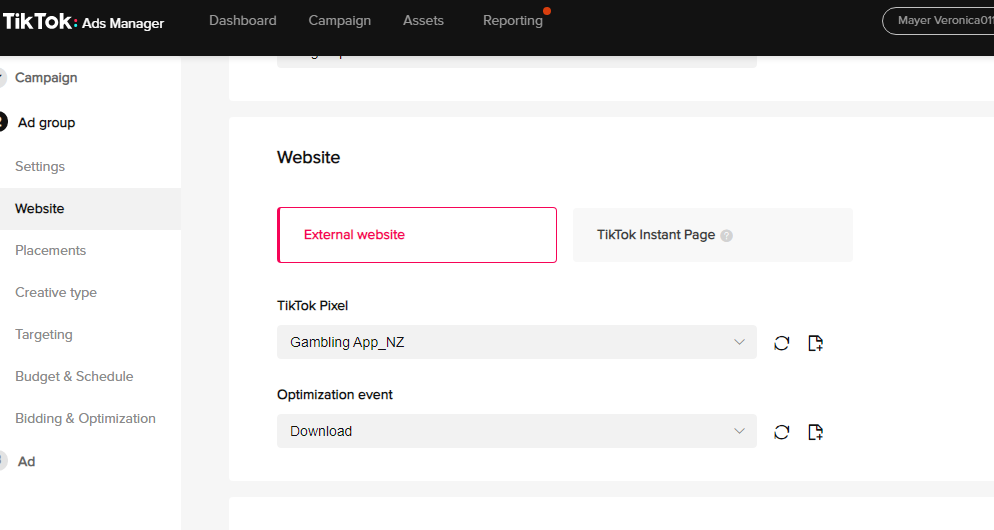Open the Campaign top menu
This screenshot has width=994, height=530.
pos(340,20)
